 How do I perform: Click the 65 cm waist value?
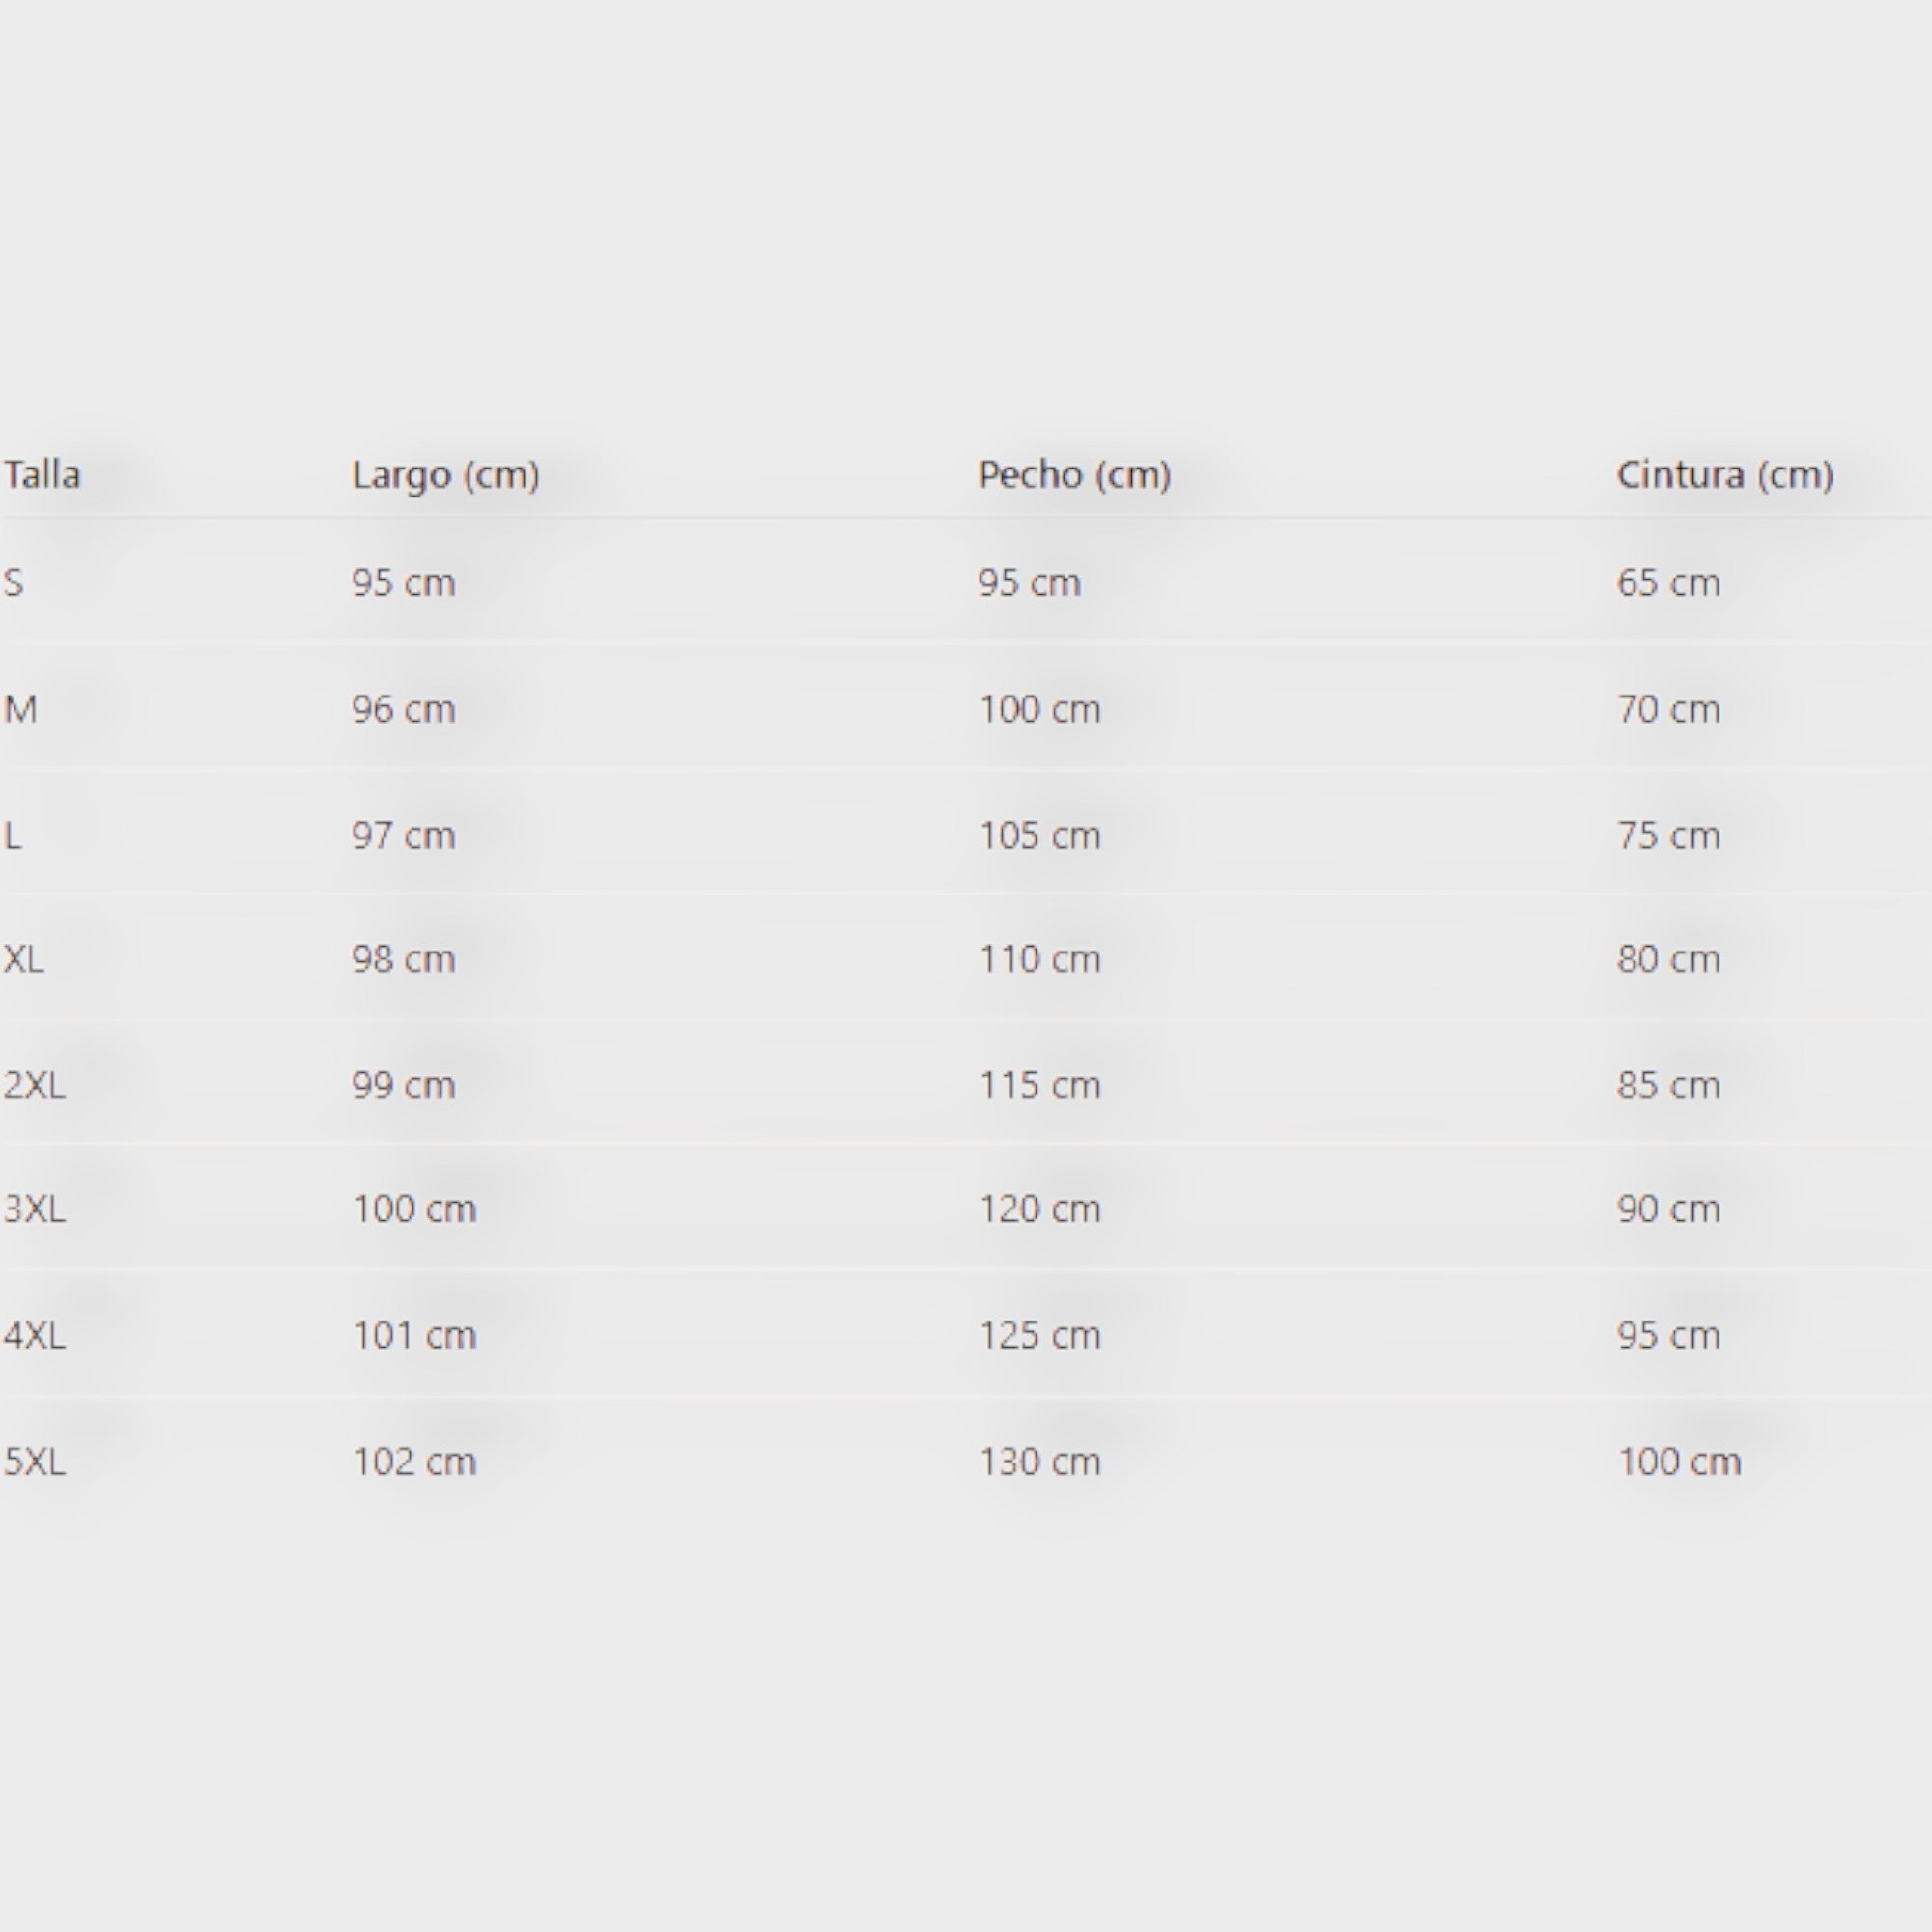[1668, 582]
